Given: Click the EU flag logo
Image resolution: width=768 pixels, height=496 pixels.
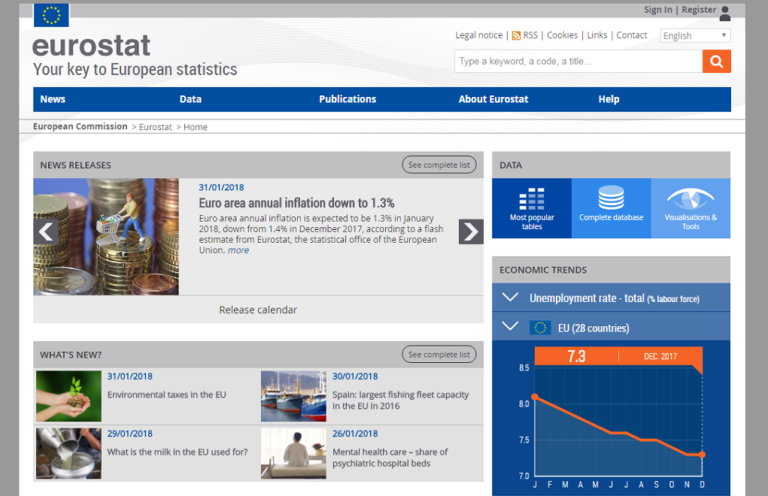Looking at the screenshot, I should tap(51, 15).
